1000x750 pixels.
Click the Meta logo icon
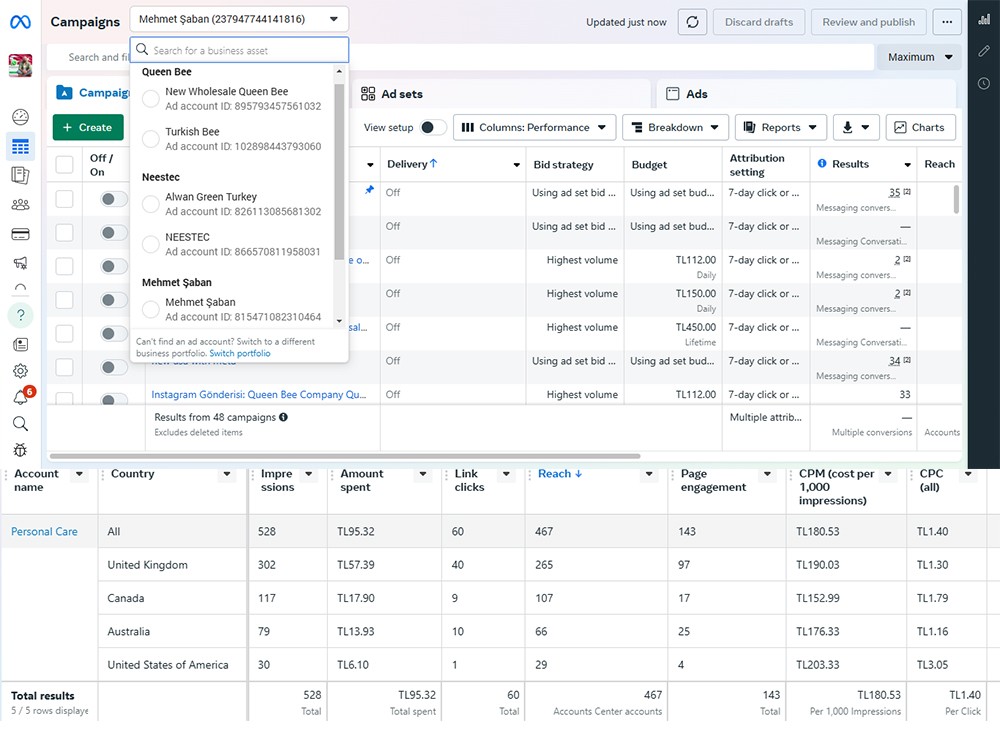tap(20, 22)
